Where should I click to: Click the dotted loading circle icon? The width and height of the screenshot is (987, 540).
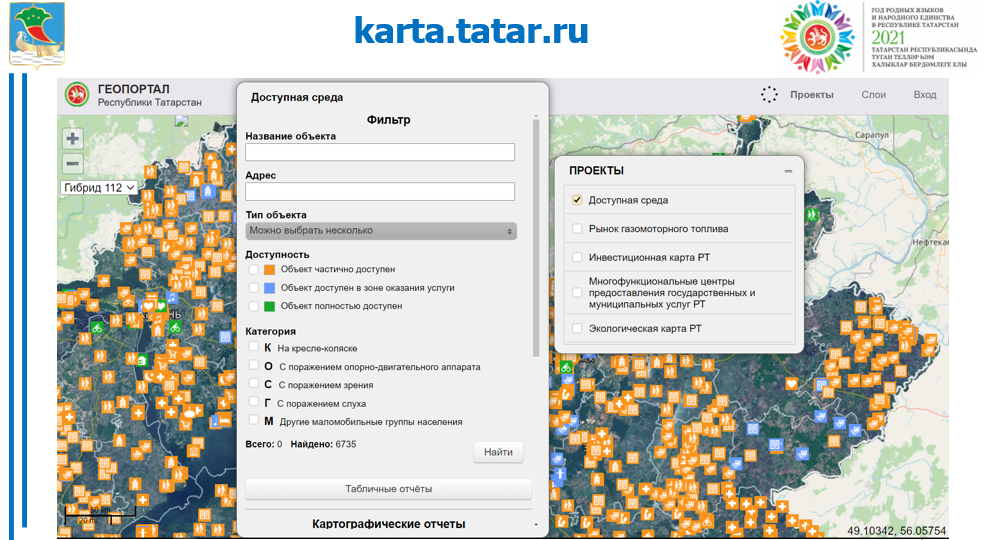[x=768, y=95]
